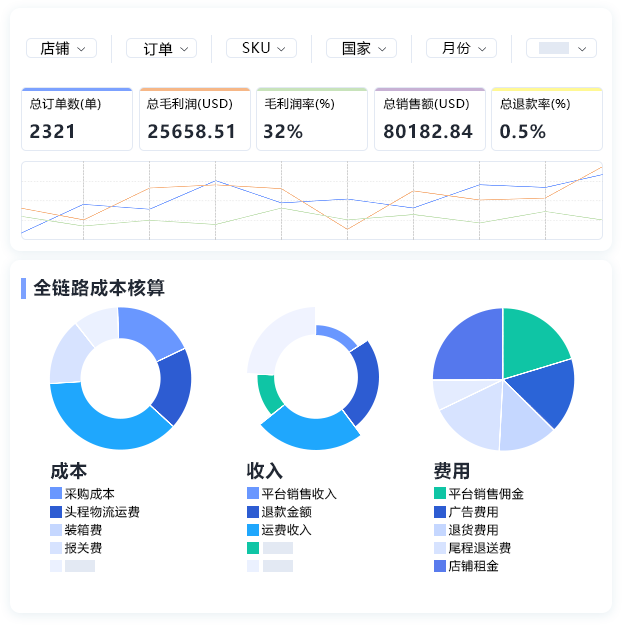Select the 毛利润率(%) card showing 32%
Image resolution: width=622 pixels, height=625 pixels.
(312, 119)
